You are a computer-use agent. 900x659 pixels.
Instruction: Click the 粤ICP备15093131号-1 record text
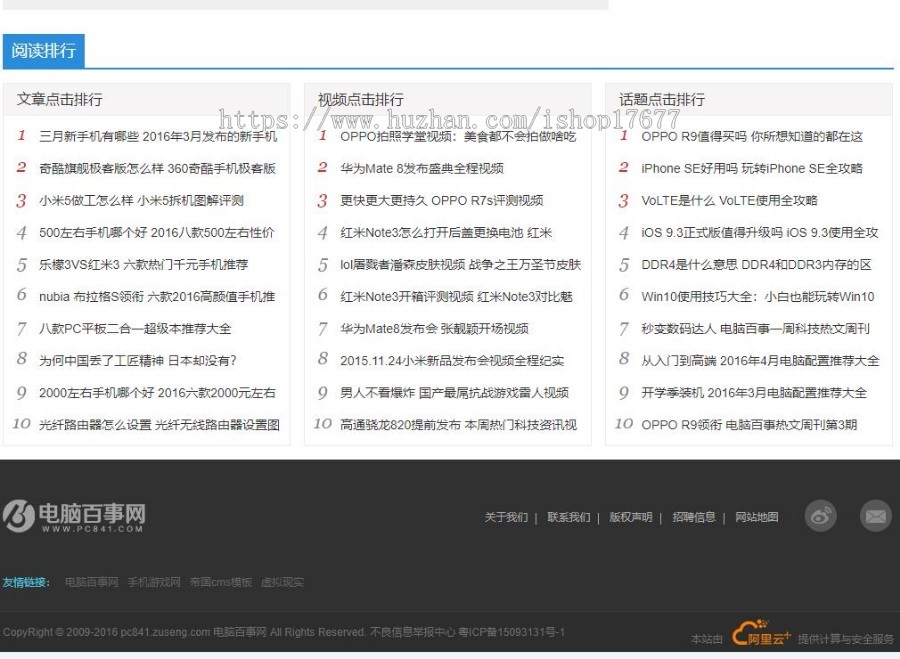point(512,633)
